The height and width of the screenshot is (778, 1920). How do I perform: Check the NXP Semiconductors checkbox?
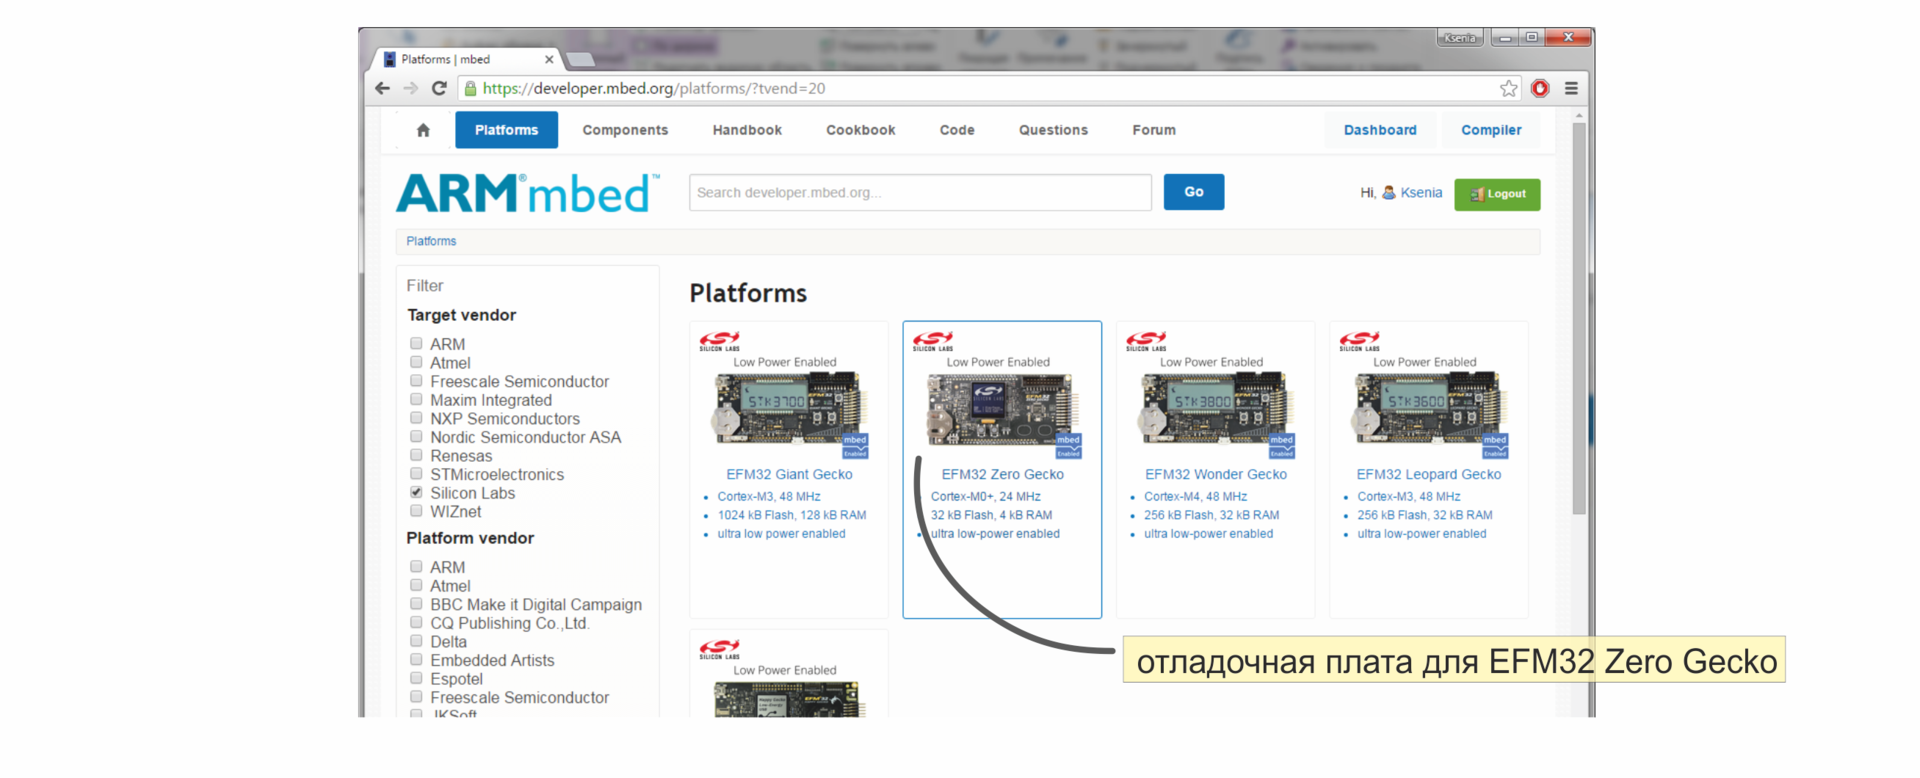coord(416,418)
